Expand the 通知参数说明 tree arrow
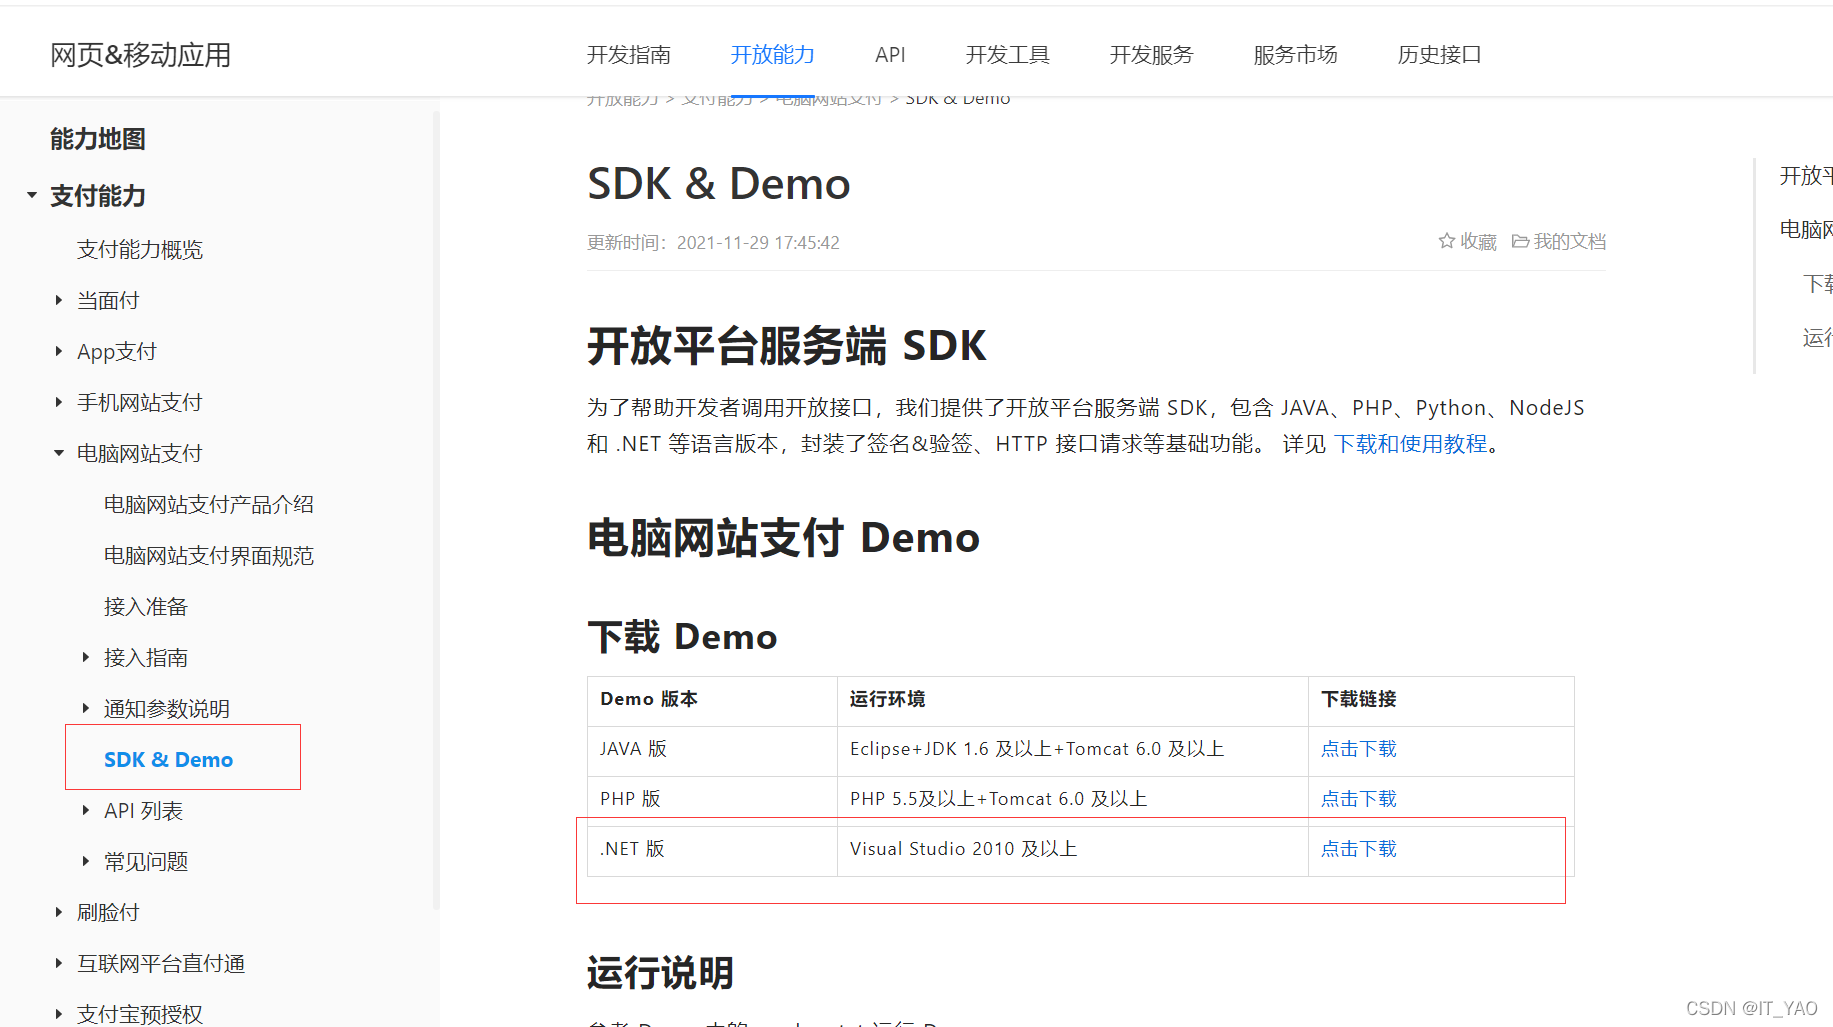The width and height of the screenshot is (1833, 1027). click(x=86, y=708)
